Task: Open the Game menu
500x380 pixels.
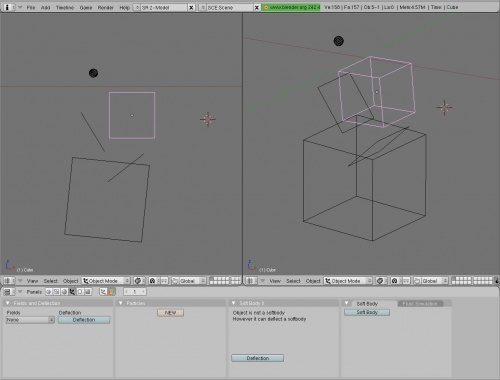Action: [86, 7]
